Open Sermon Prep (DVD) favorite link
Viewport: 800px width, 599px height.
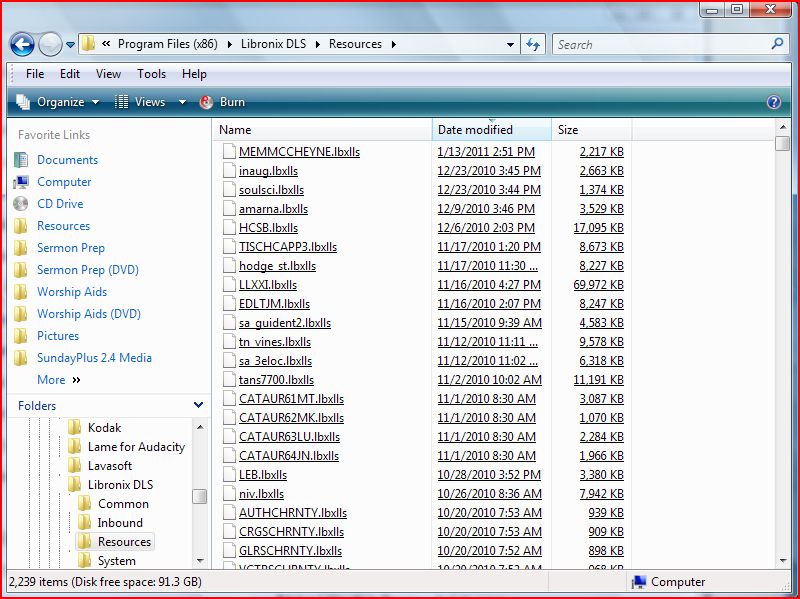[88, 269]
